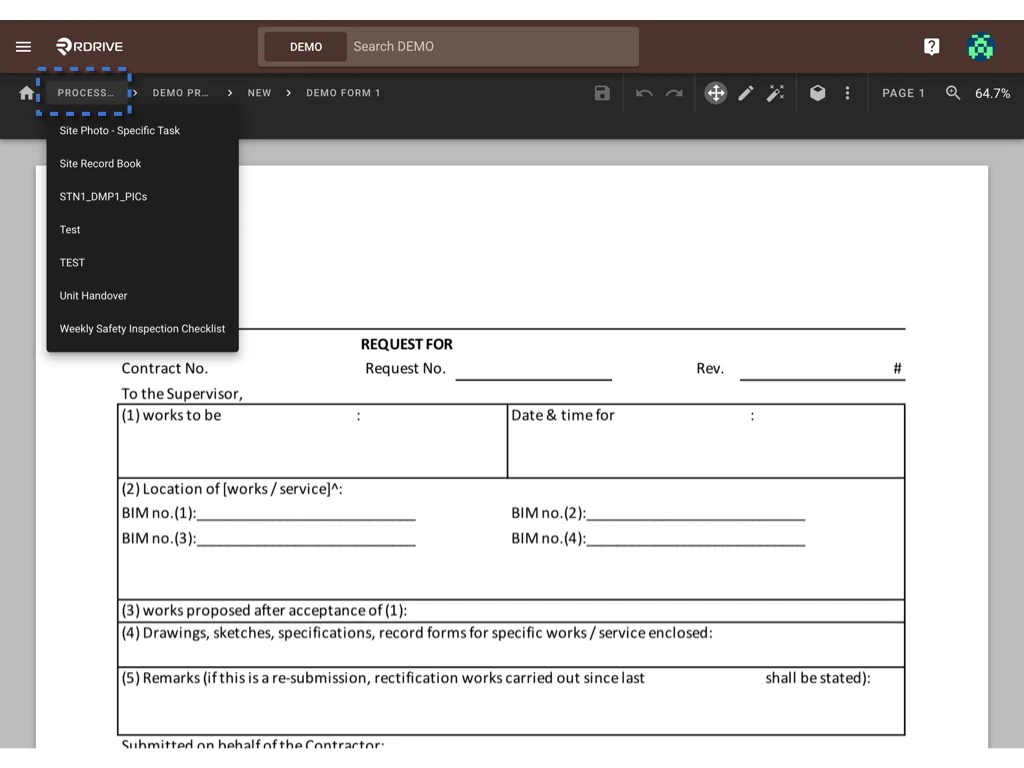The width and height of the screenshot is (1024, 768).
Task: Go home via the house icon
Action: coord(26,92)
